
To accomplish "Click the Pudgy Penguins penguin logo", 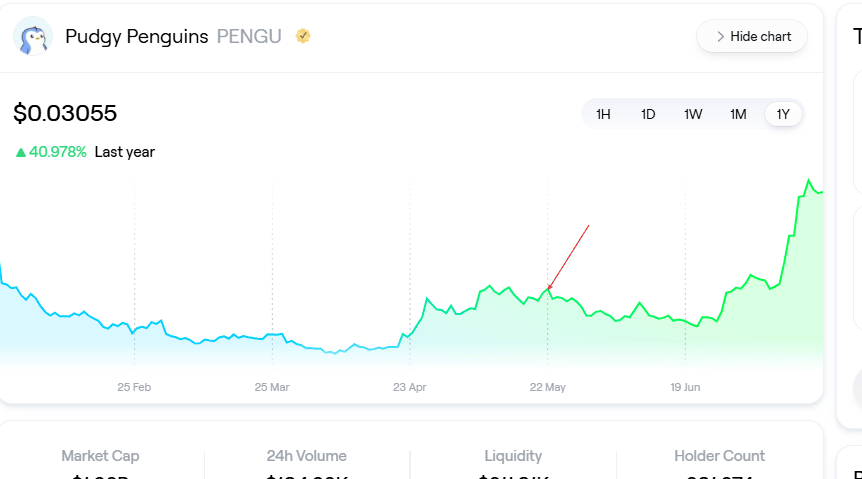I will click(x=33, y=36).
